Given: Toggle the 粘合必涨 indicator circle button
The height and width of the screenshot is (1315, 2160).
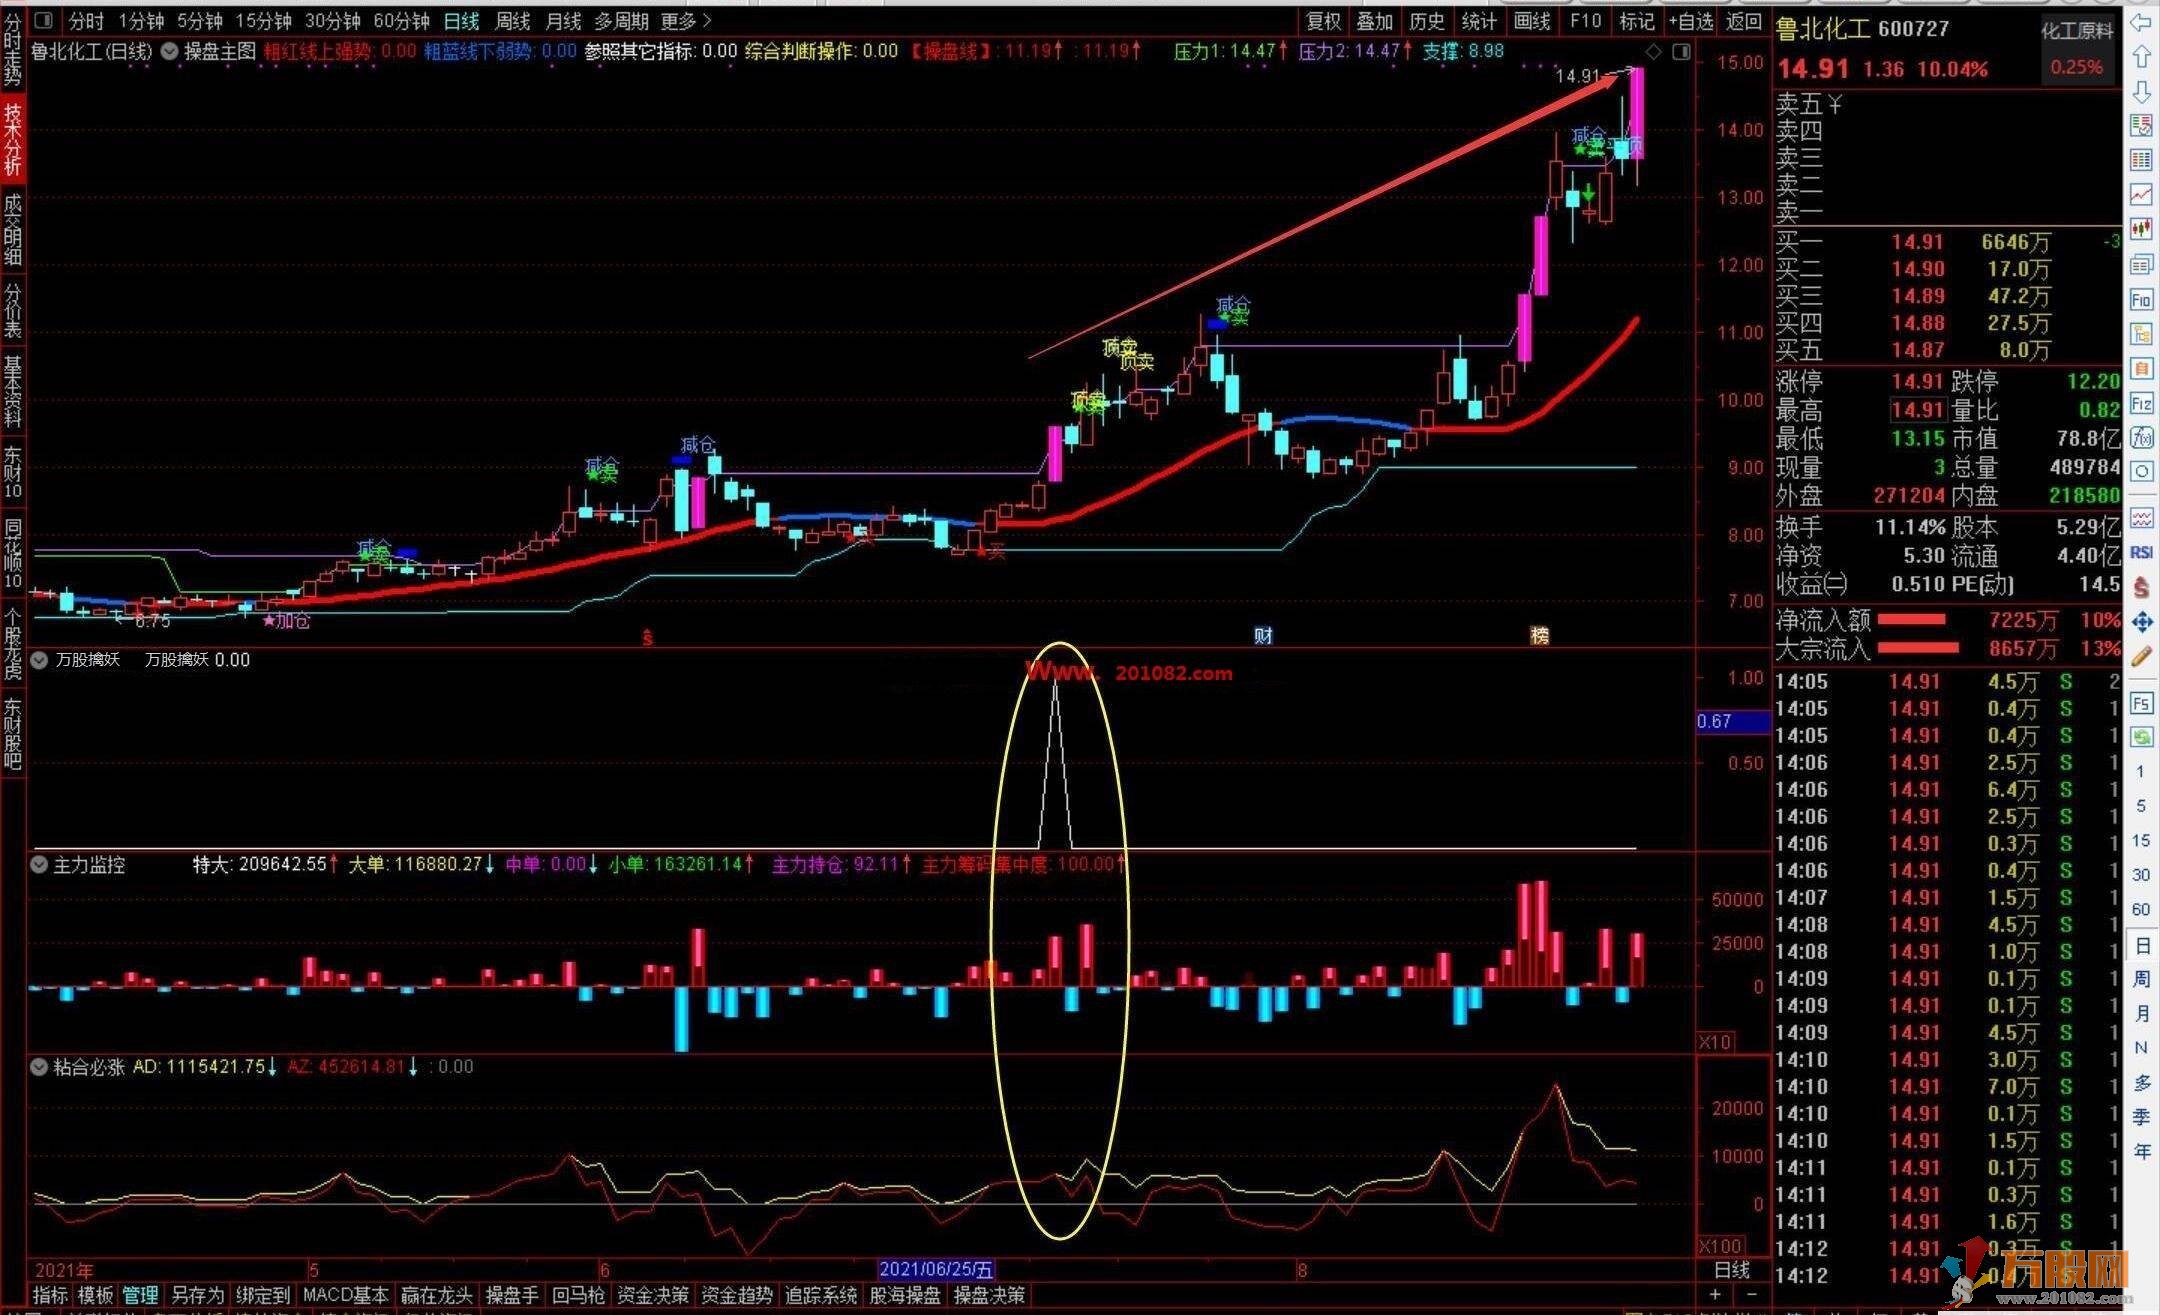Looking at the screenshot, I should (39, 1067).
